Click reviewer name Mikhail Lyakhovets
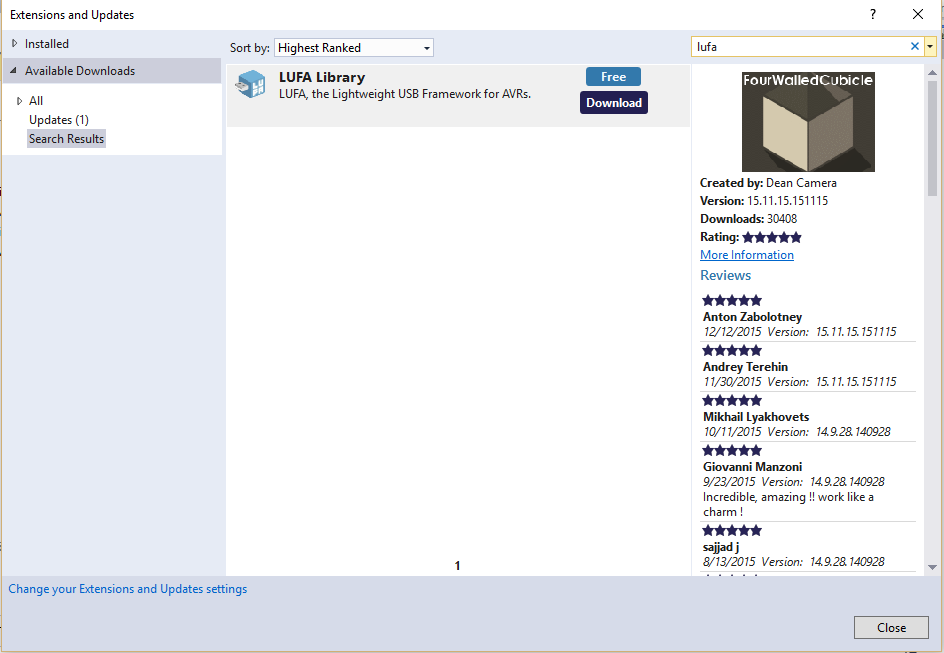Screen dimensions: 944x653 (x=756, y=416)
